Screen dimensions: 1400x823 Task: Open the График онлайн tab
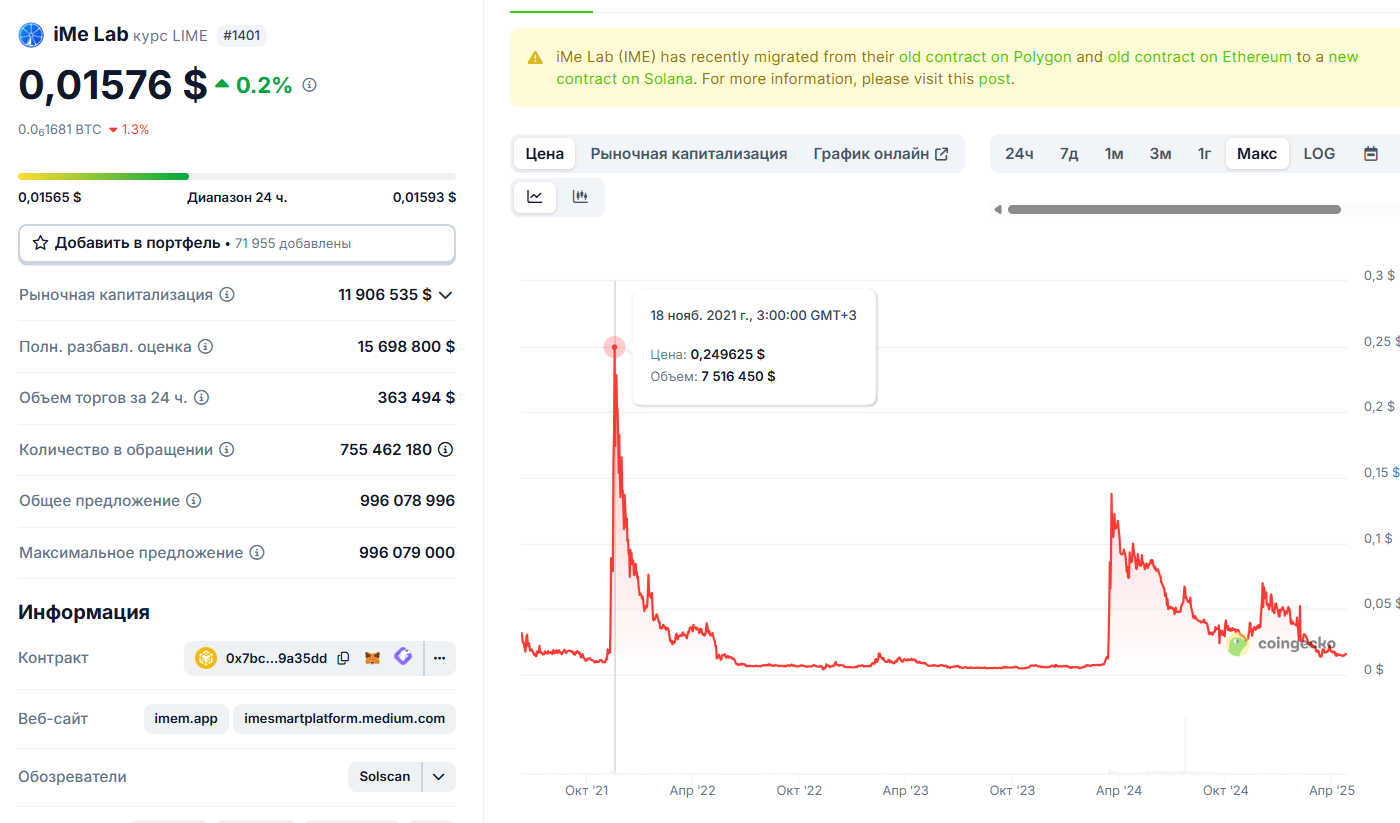click(x=880, y=154)
